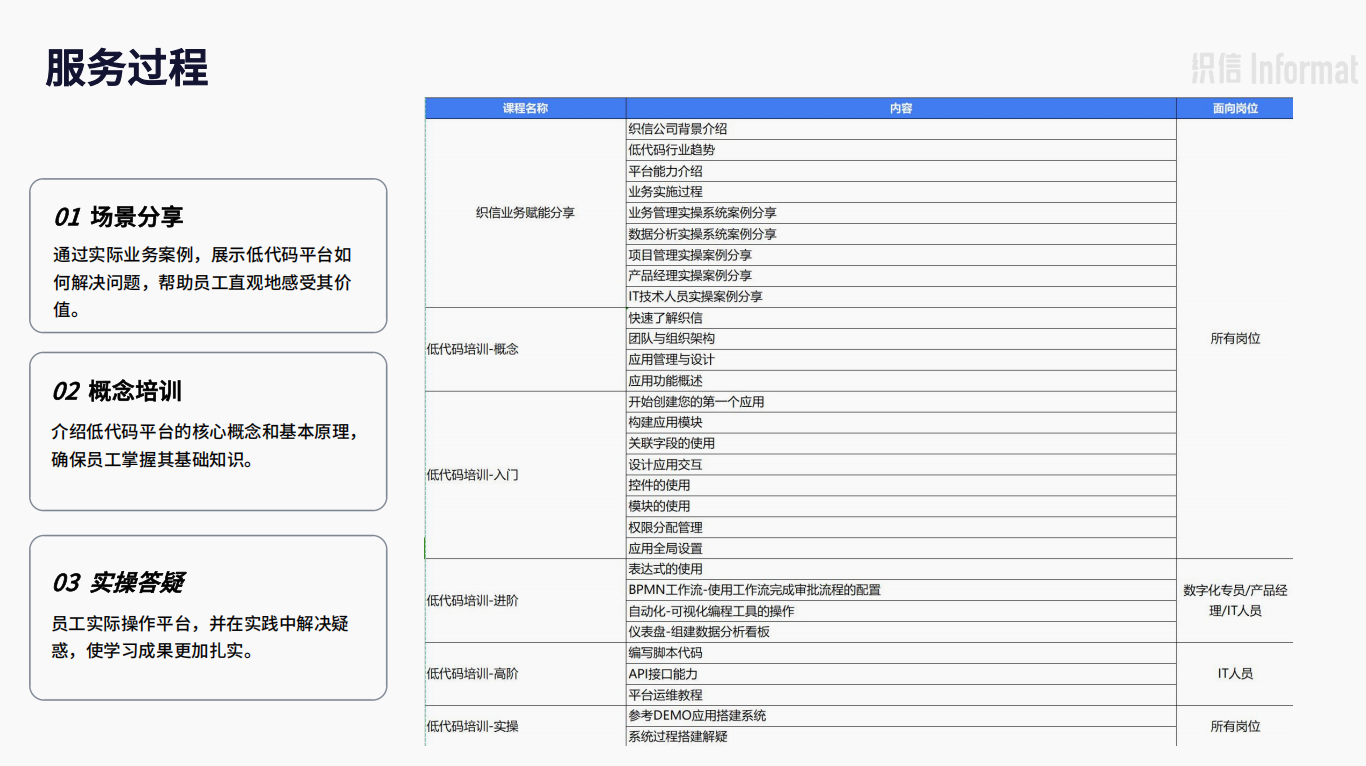Click "数据分析实操系统案例分享" in the table

point(901,234)
